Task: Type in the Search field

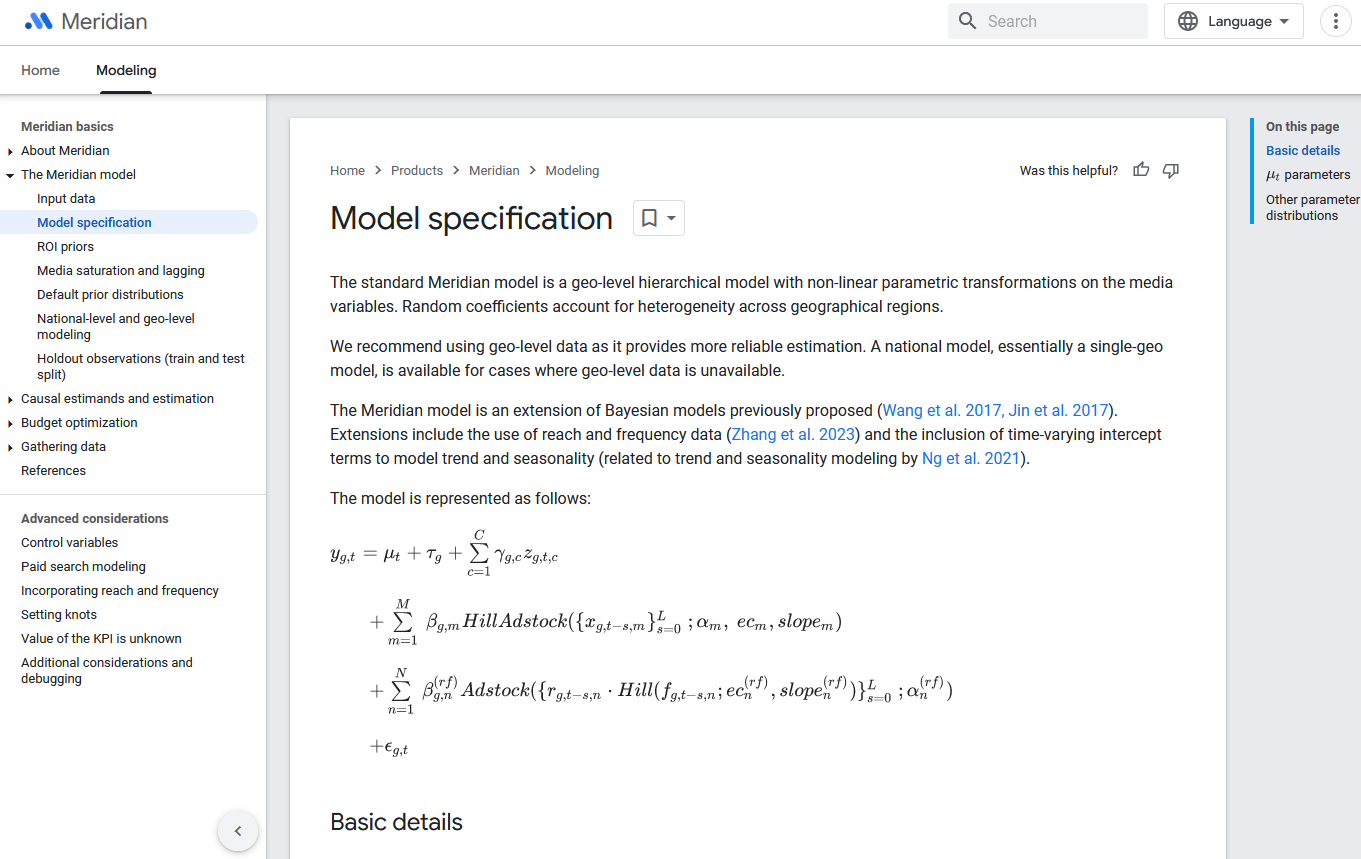Action: tap(1060, 21)
